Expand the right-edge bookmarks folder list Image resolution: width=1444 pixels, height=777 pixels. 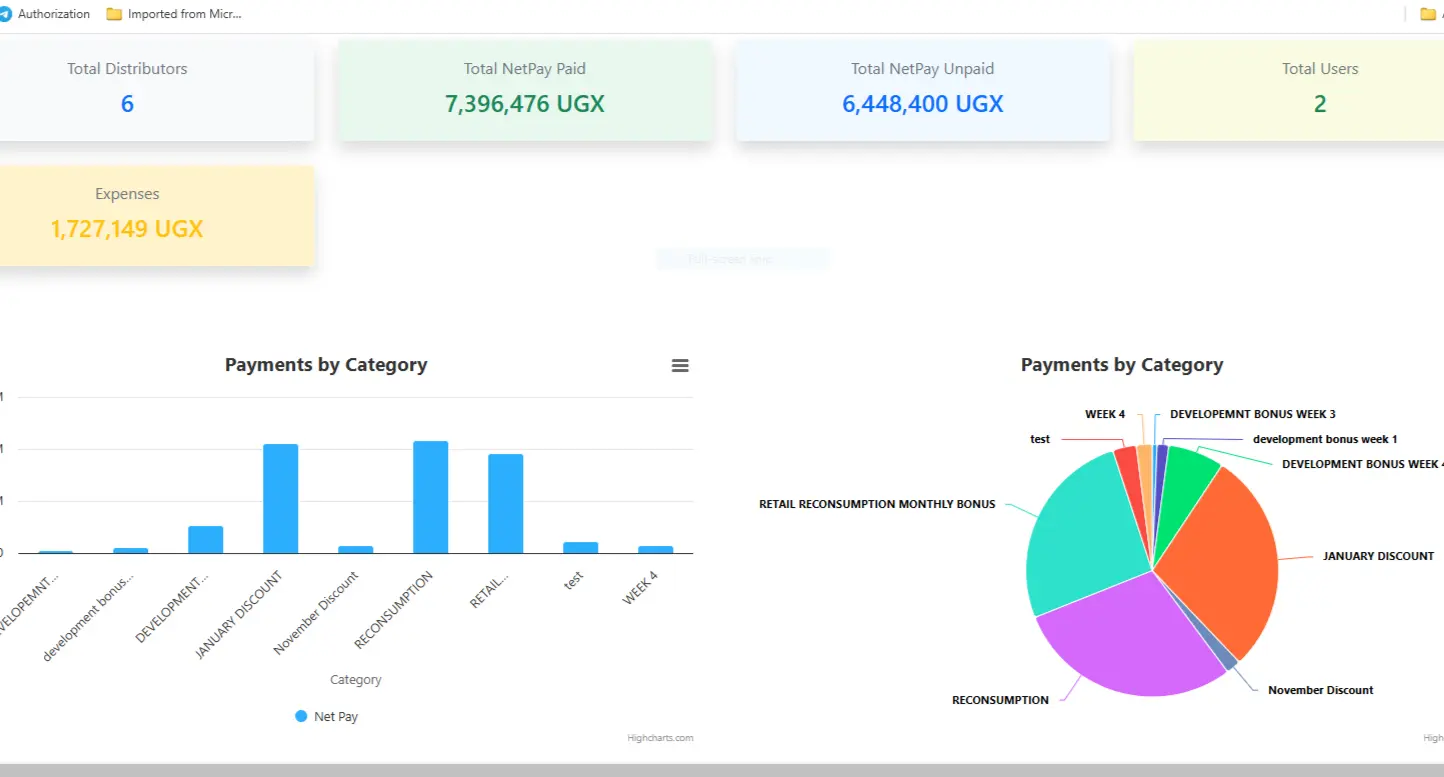(1430, 13)
